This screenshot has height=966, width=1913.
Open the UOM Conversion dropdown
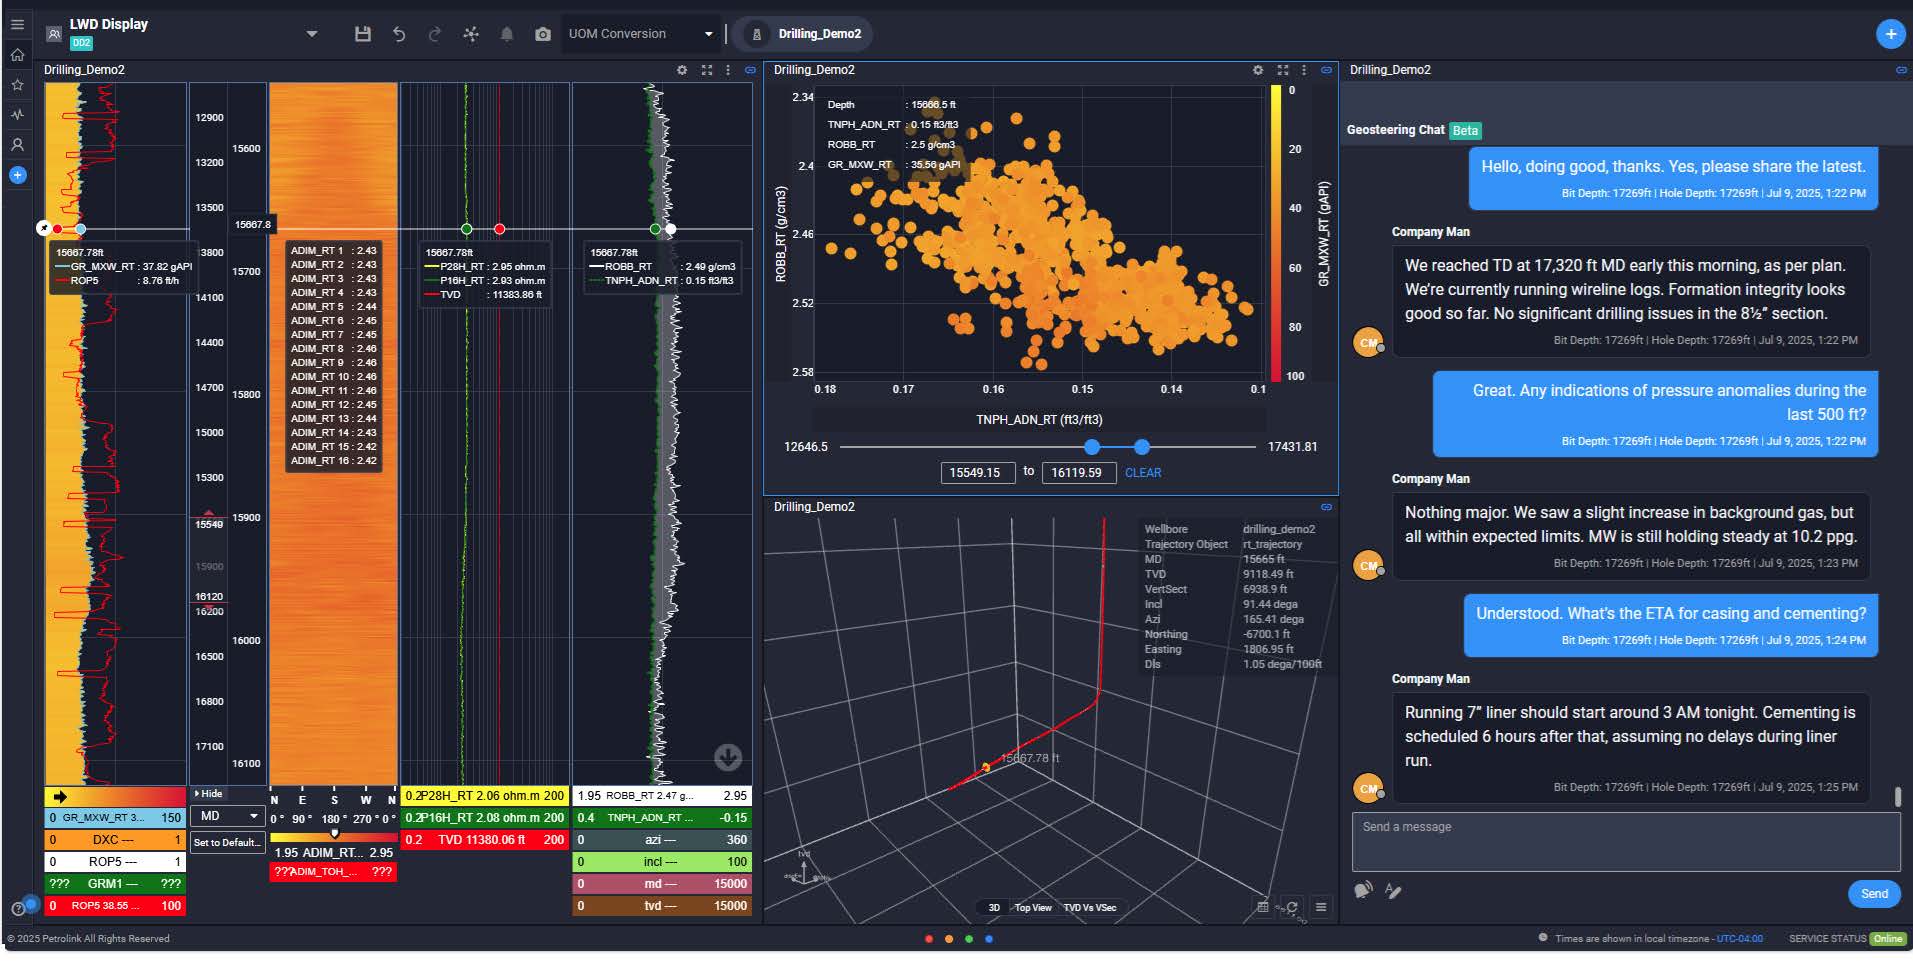click(640, 34)
